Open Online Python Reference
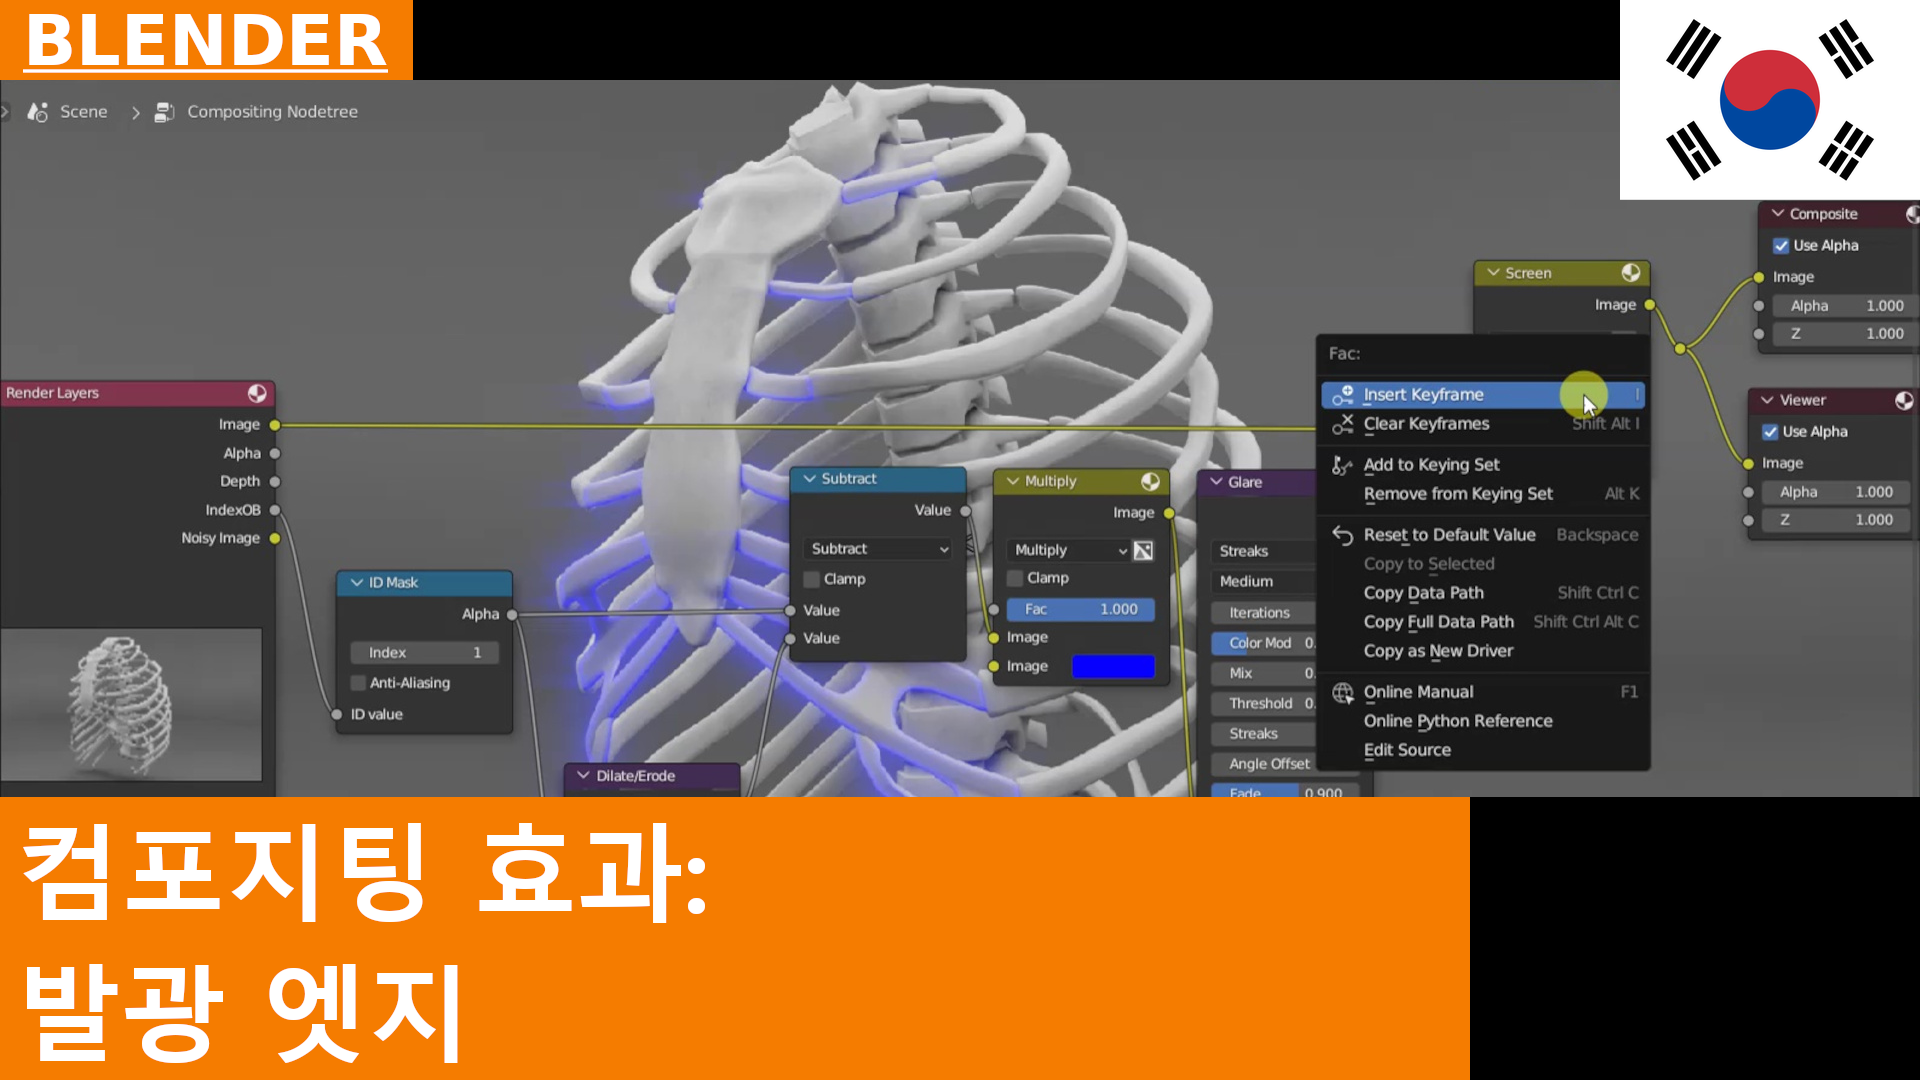Screen dimensions: 1920x1080 [x=1483, y=721]
